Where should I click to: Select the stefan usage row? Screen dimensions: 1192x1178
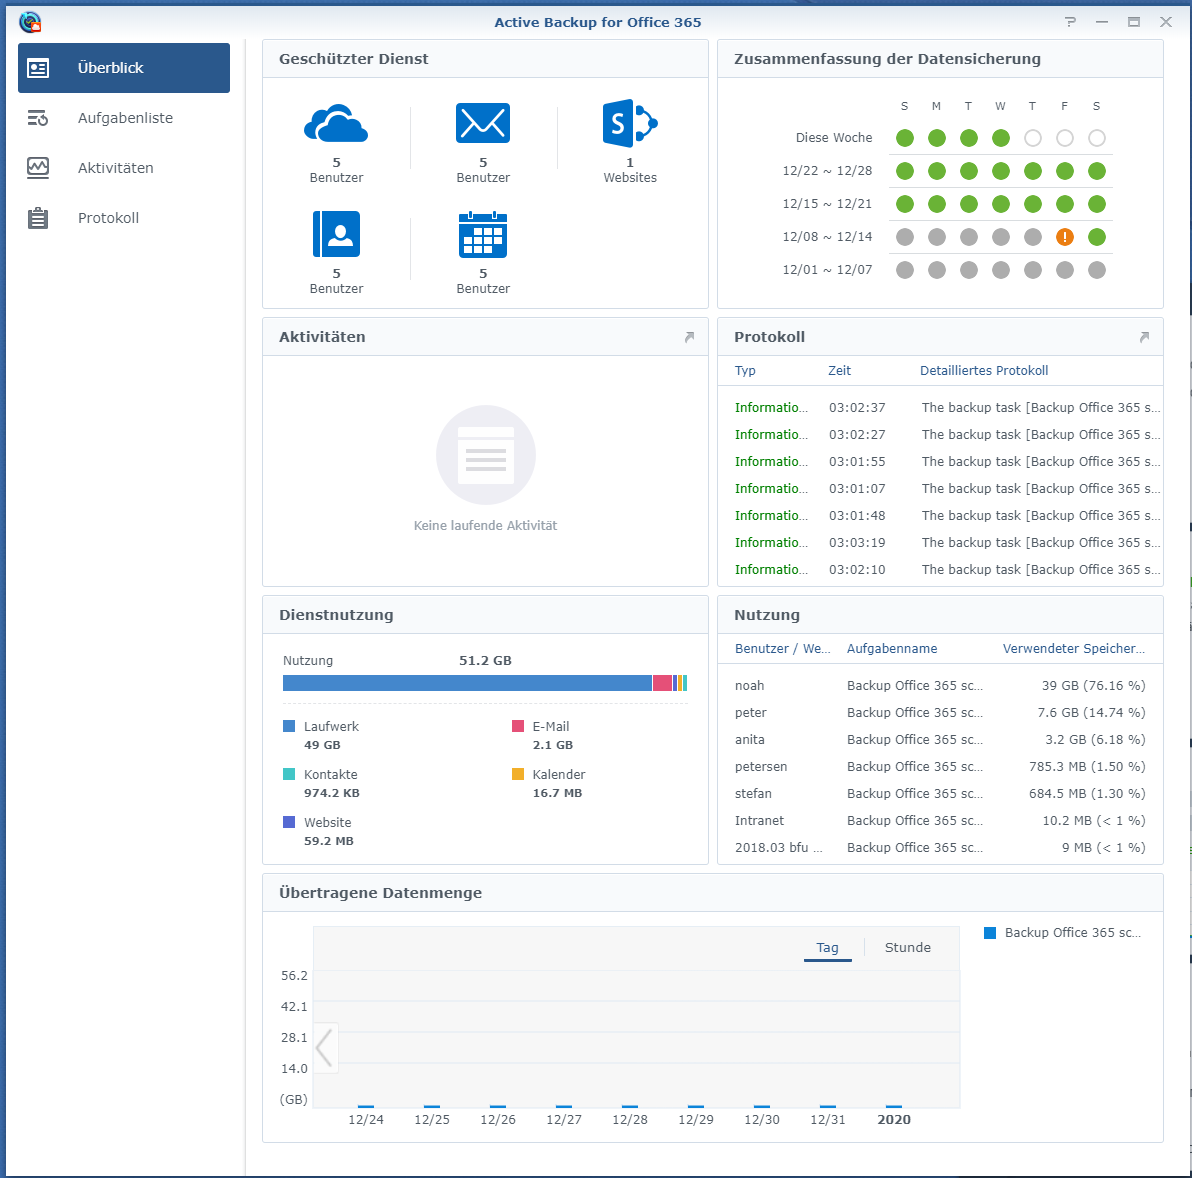(940, 793)
